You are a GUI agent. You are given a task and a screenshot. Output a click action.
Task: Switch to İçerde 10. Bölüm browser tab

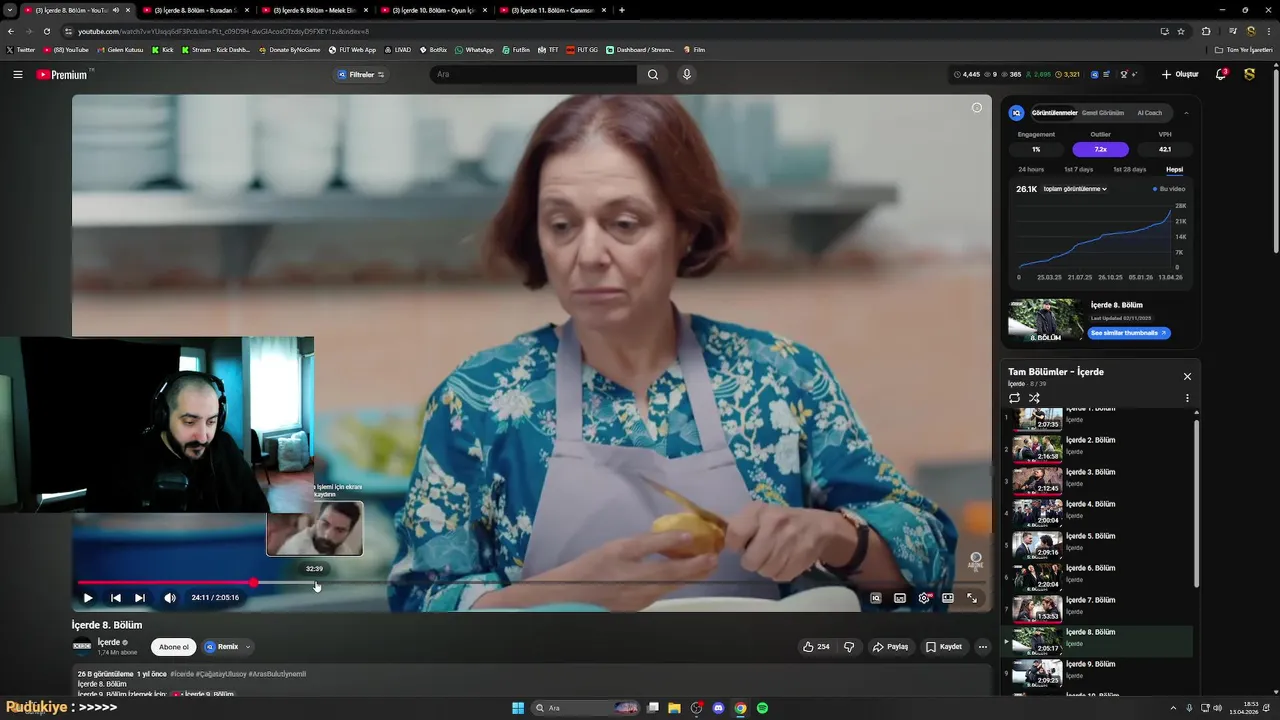[x=432, y=10]
